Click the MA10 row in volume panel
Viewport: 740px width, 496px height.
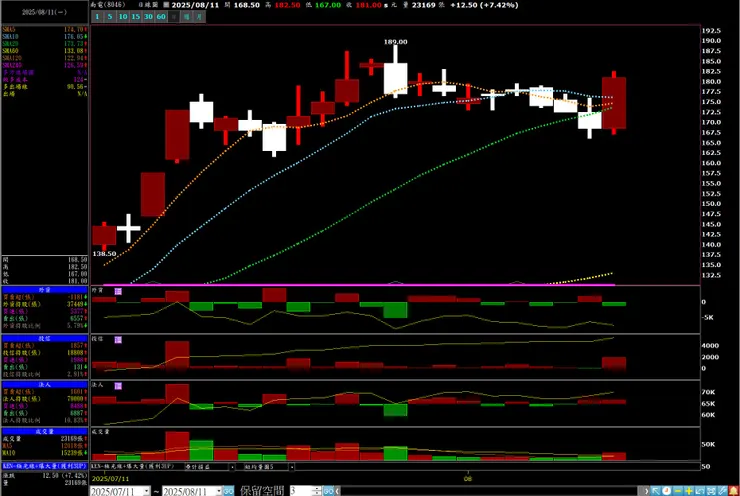pyautogui.click(x=44, y=453)
